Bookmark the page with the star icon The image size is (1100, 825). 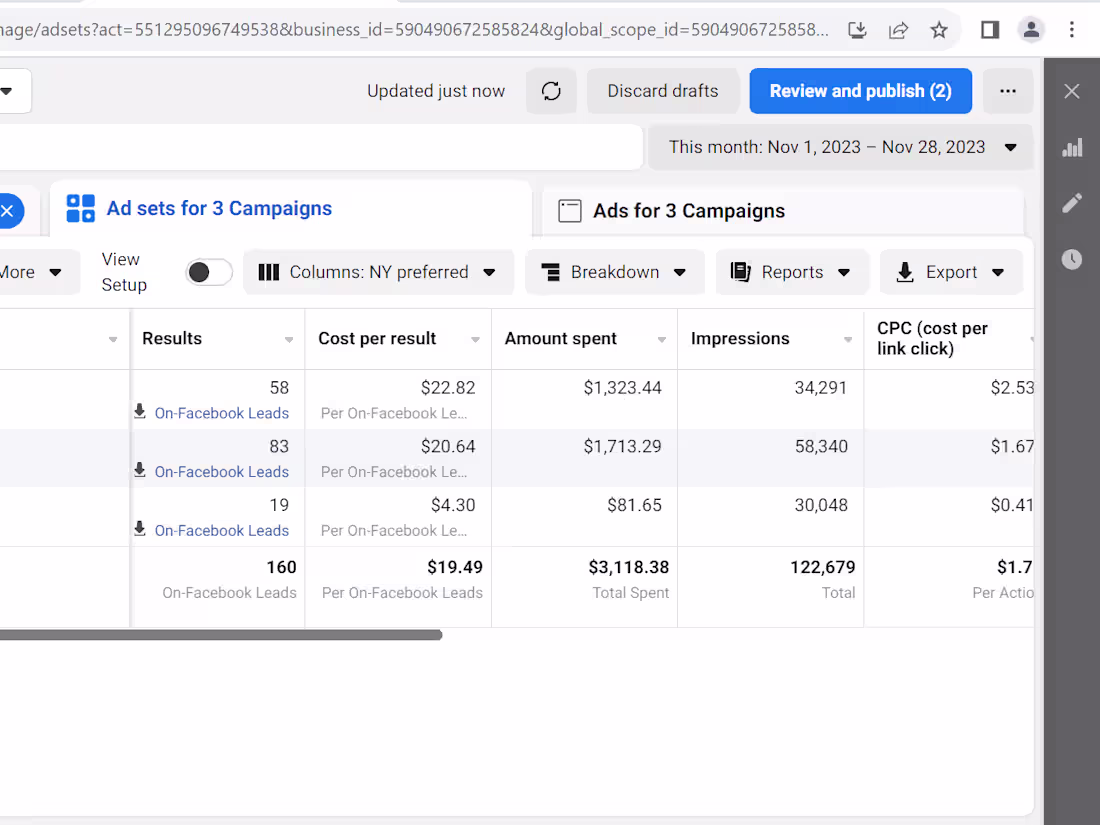click(x=939, y=30)
